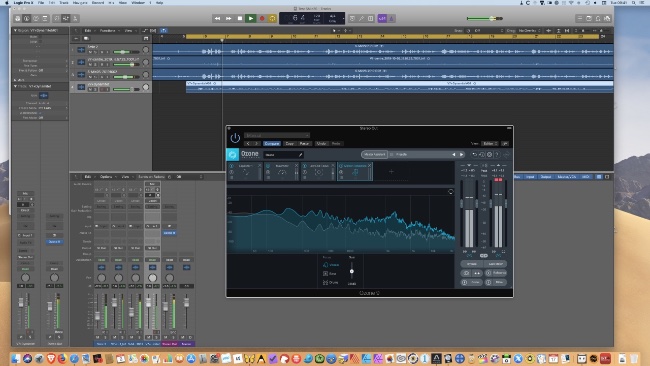The width and height of the screenshot is (650, 366).
Task: Open the Smart Controls icon
Action: click(57, 18)
